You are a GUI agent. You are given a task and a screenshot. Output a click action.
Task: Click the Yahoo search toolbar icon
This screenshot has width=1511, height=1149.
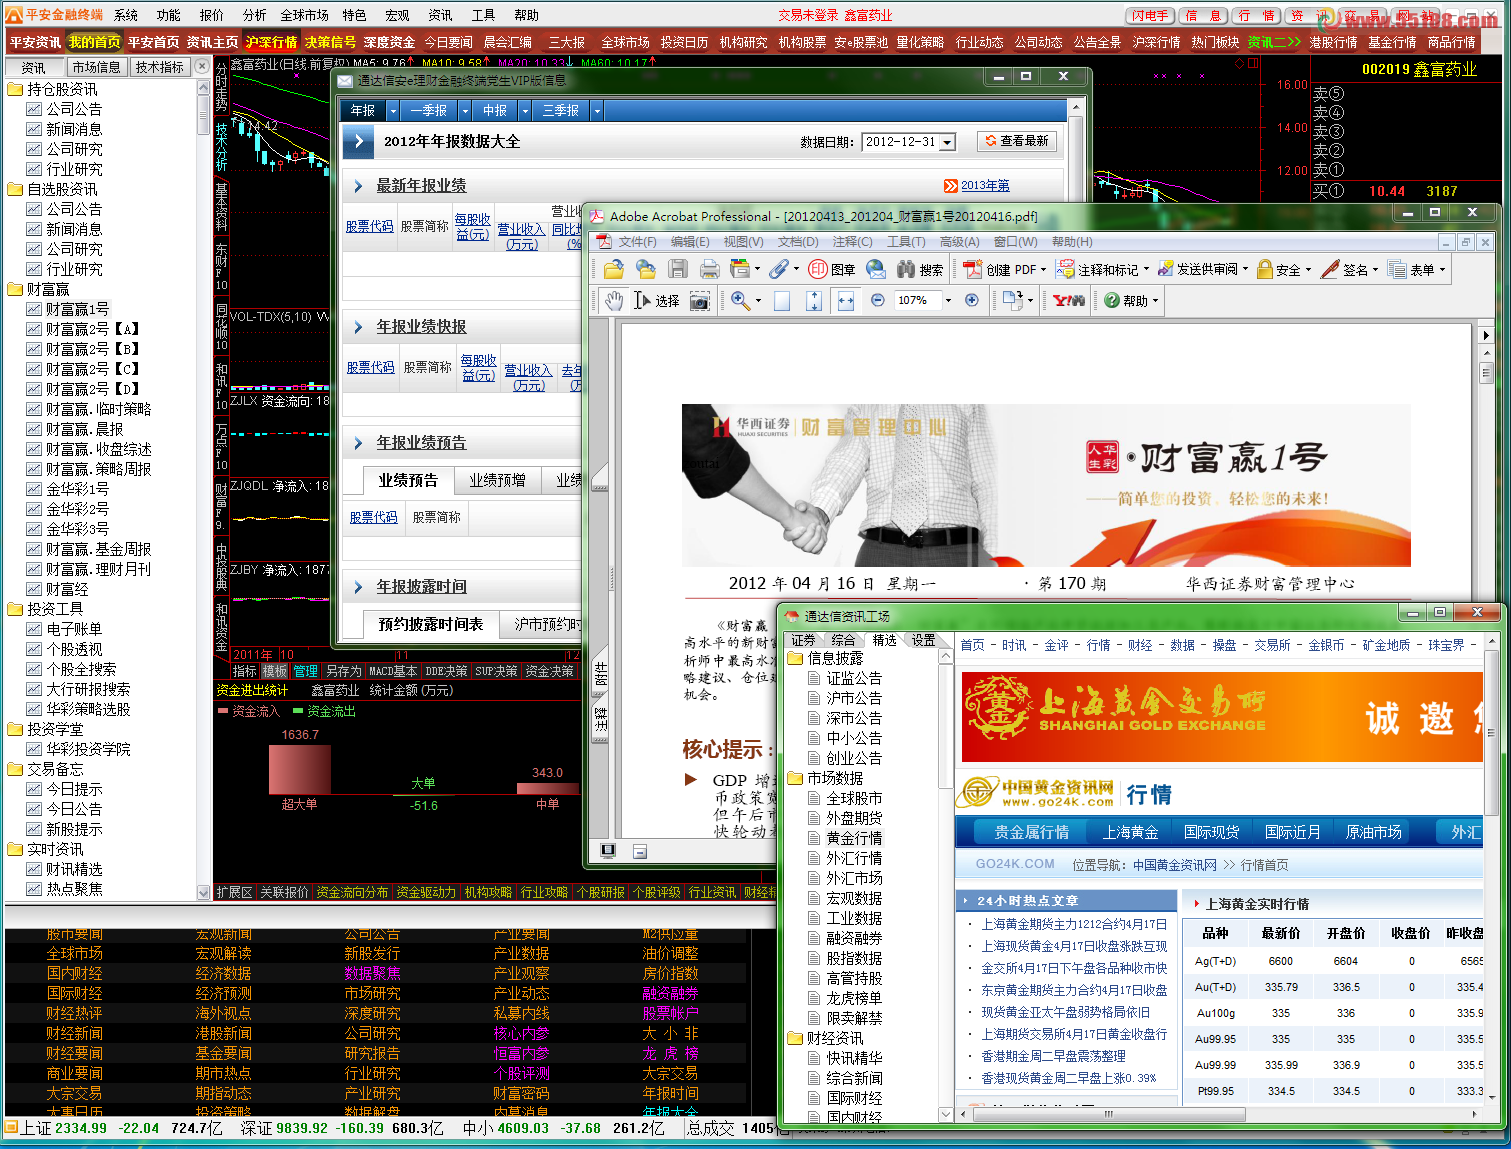coord(1069,300)
